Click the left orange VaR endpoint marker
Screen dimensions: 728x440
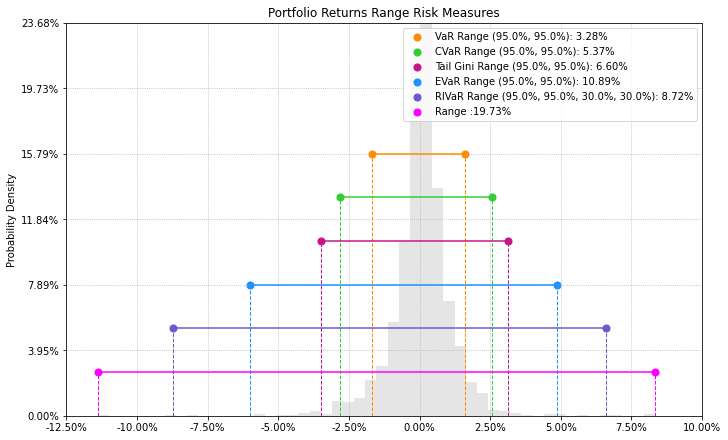click(372, 155)
